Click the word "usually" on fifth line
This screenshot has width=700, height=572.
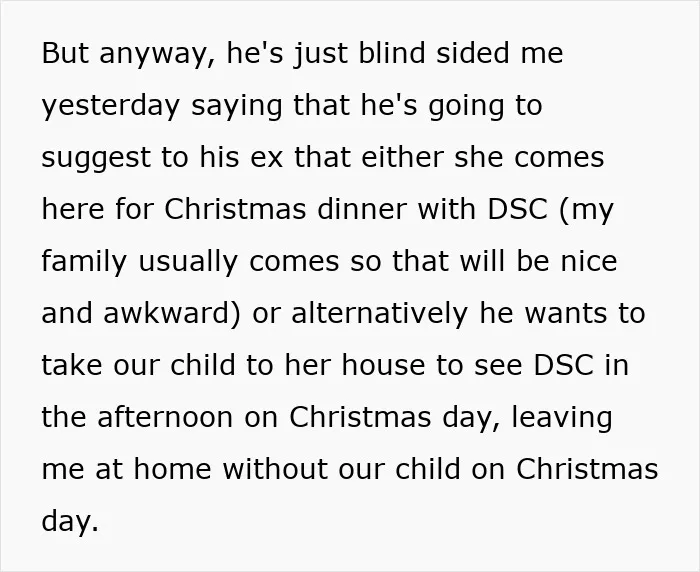click(188, 263)
